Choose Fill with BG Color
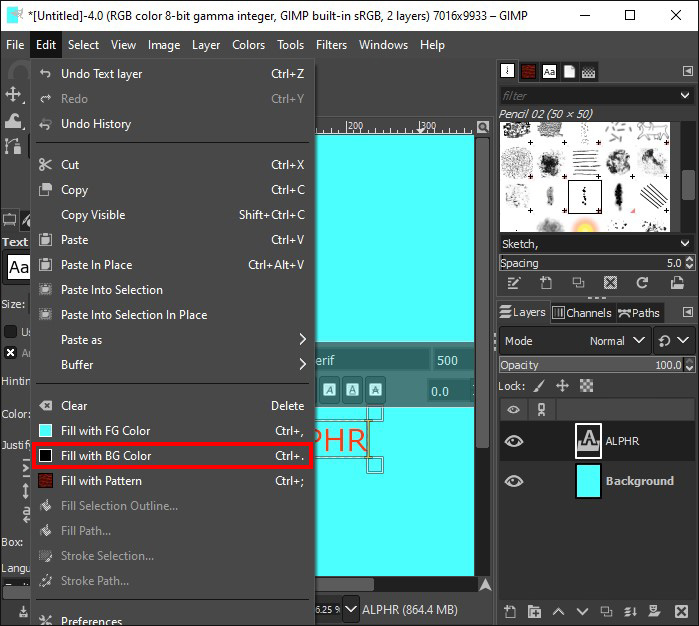 tap(172, 456)
